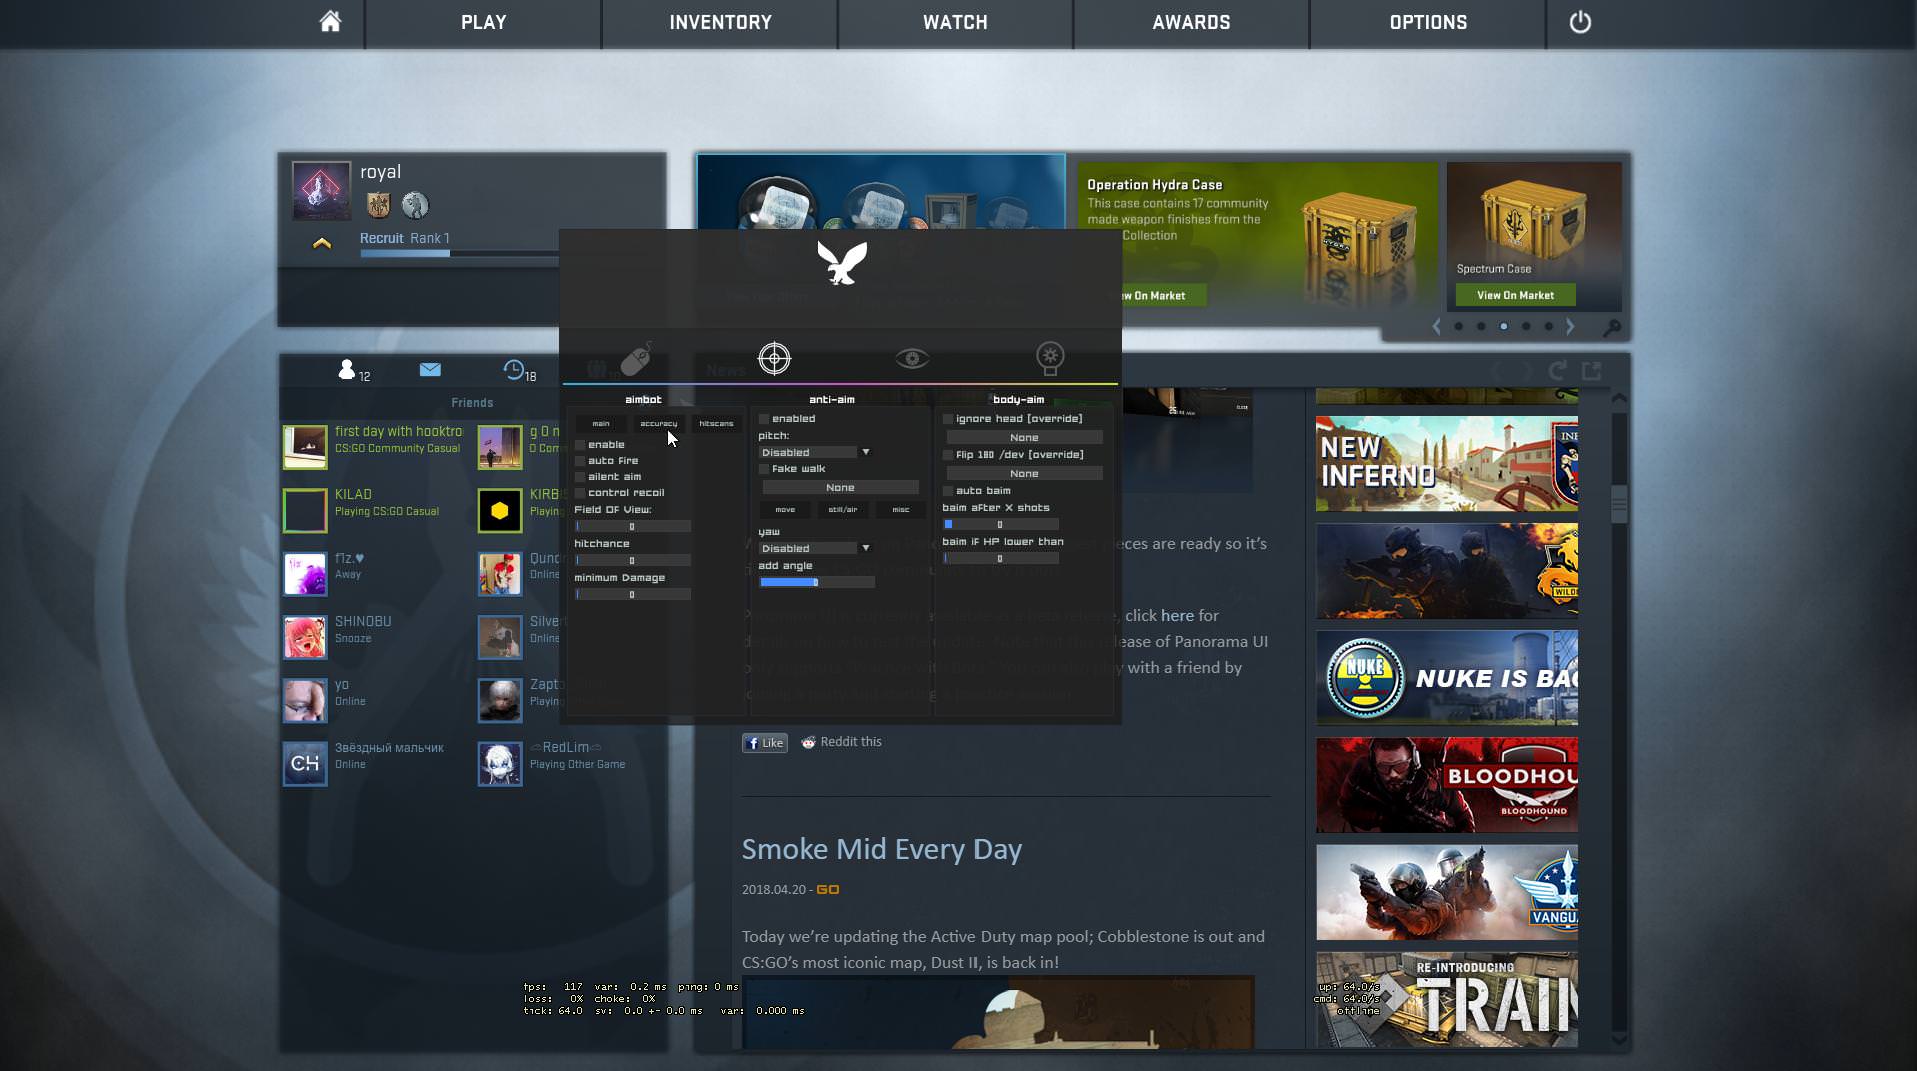This screenshot has width=1917, height=1071.
Task: Open the eye visuals tab icon
Action: [x=912, y=358]
